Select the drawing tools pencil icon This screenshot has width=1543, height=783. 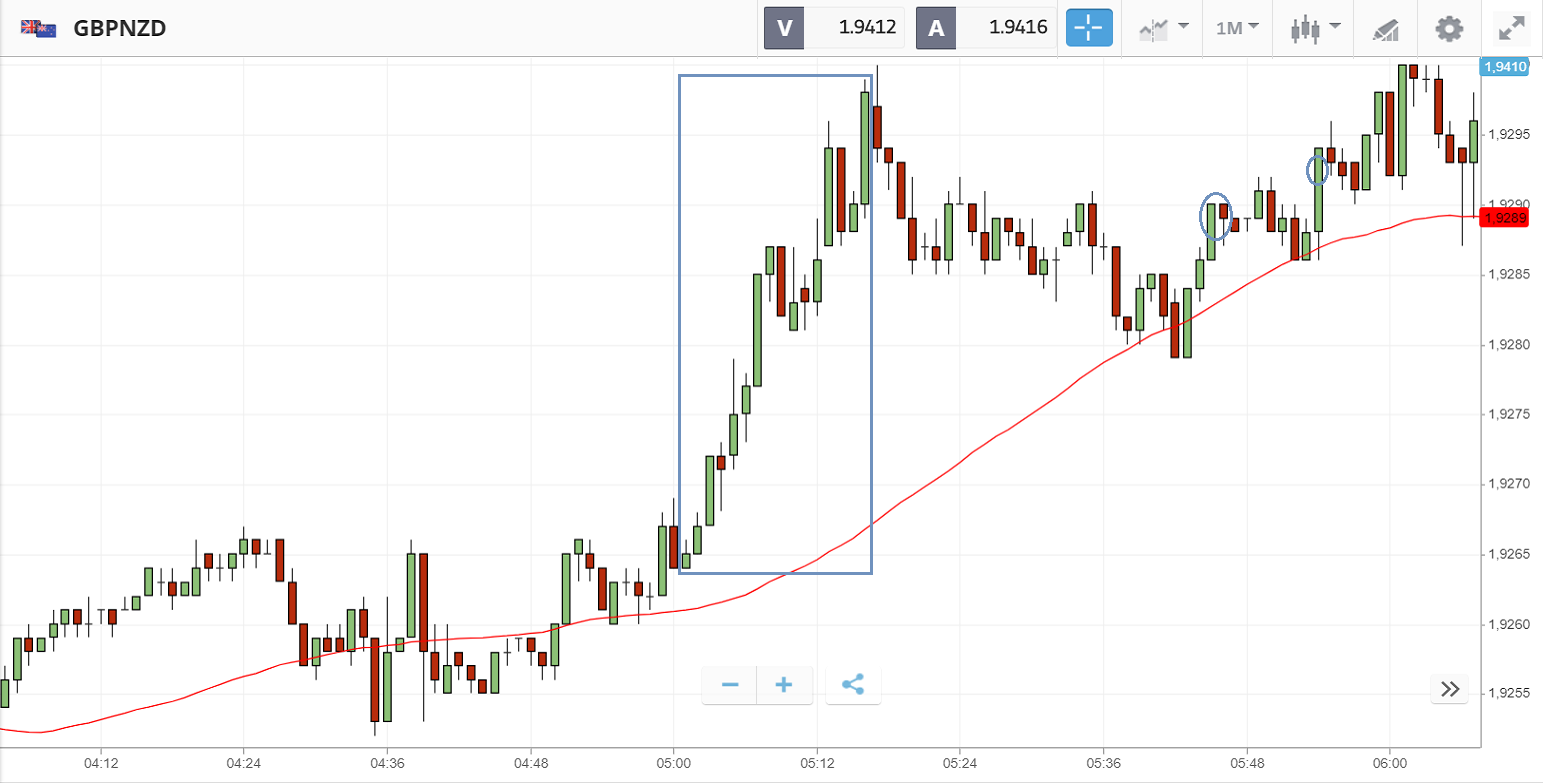(1385, 29)
